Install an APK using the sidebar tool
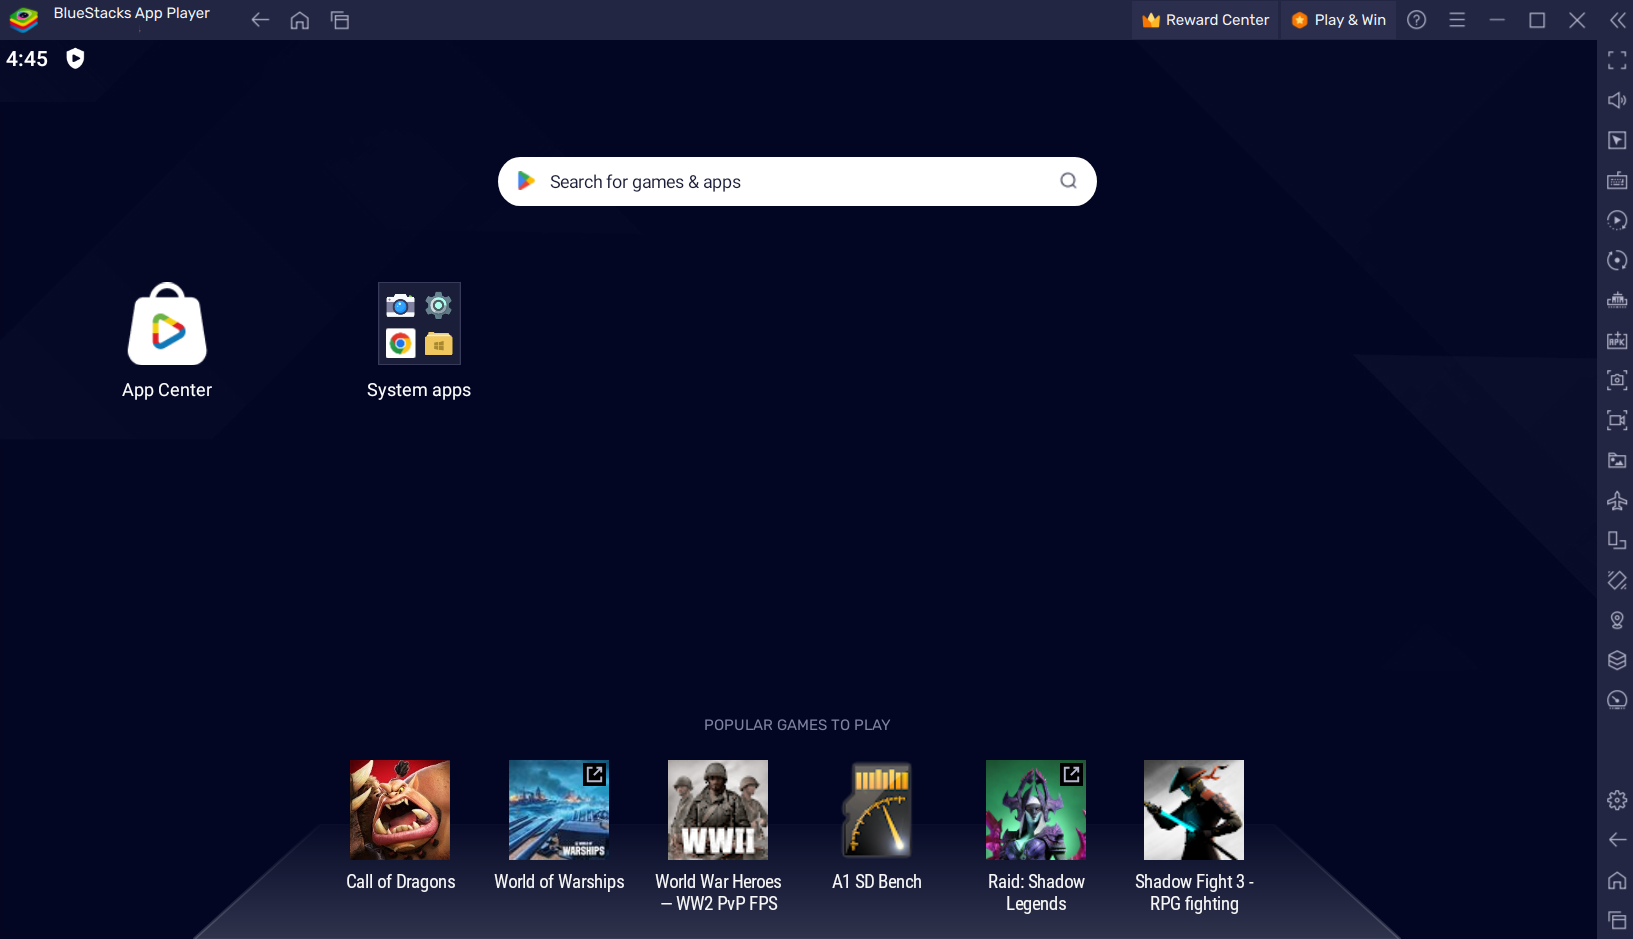Viewport: 1633px width, 939px height. (x=1617, y=340)
